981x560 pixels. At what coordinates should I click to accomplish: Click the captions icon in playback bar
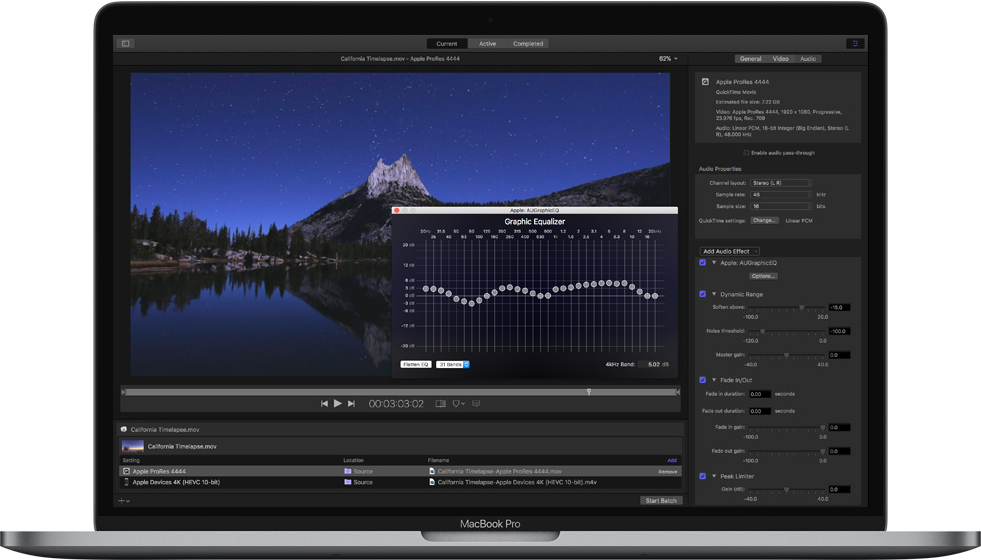tap(476, 404)
